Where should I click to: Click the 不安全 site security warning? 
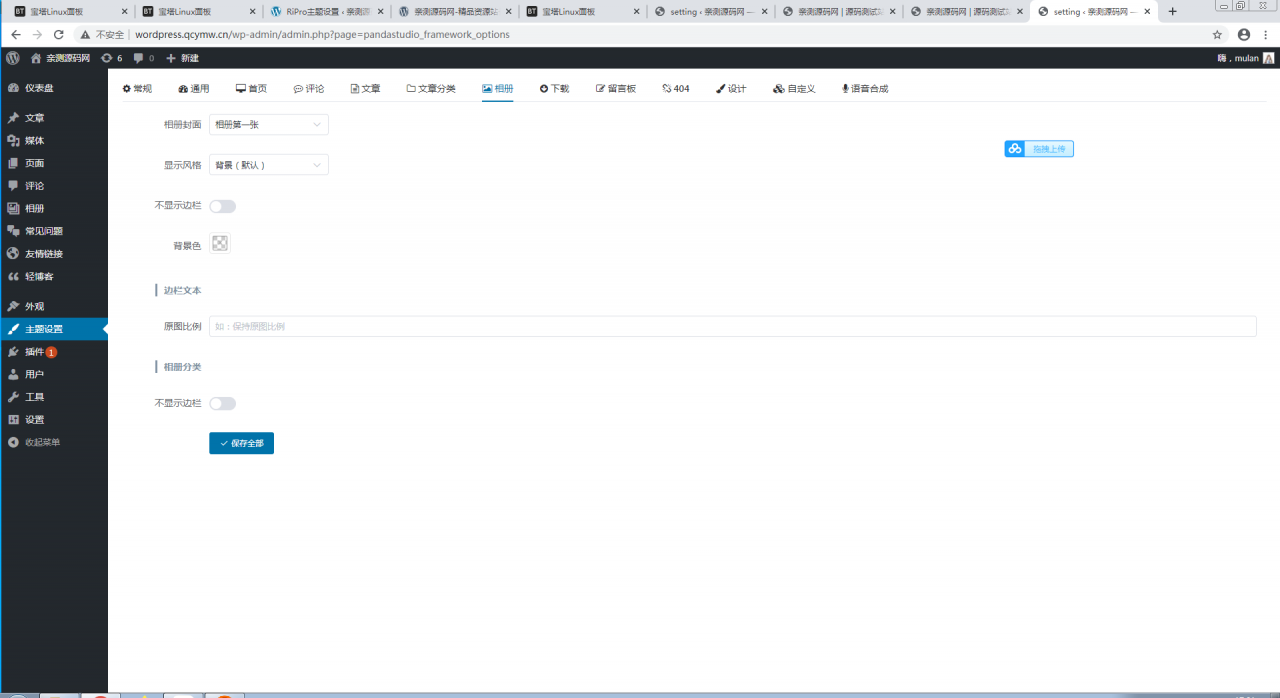point(103,34)
